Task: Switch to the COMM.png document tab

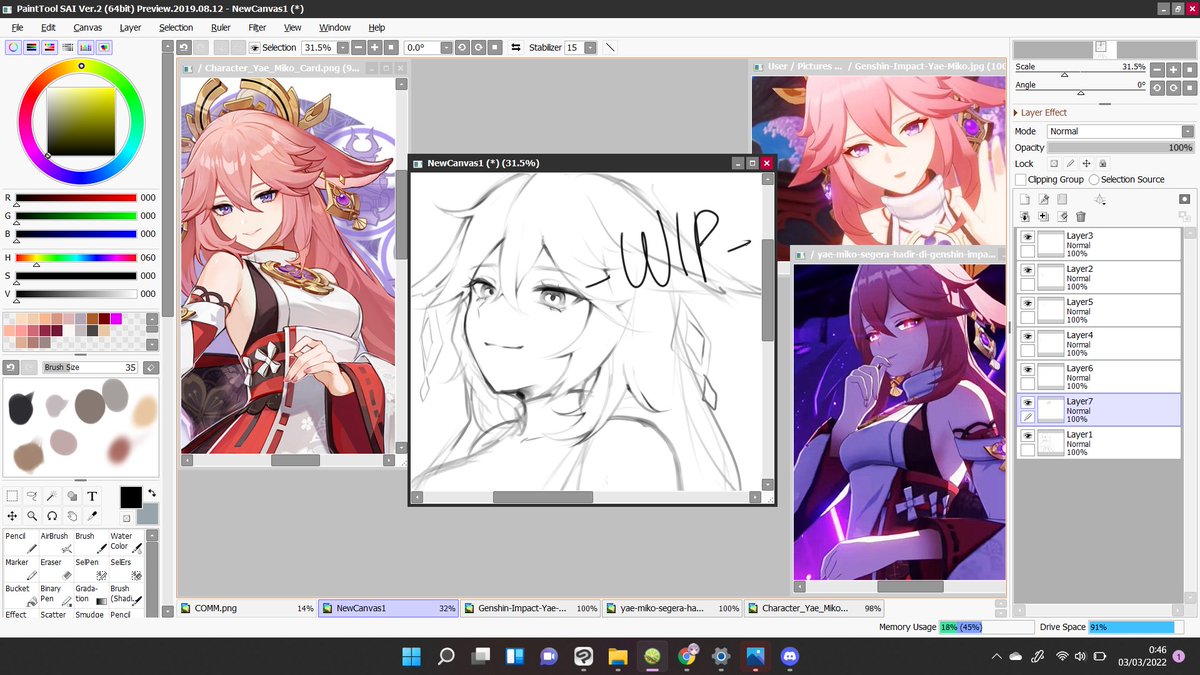Action: [x=247, y=608]
